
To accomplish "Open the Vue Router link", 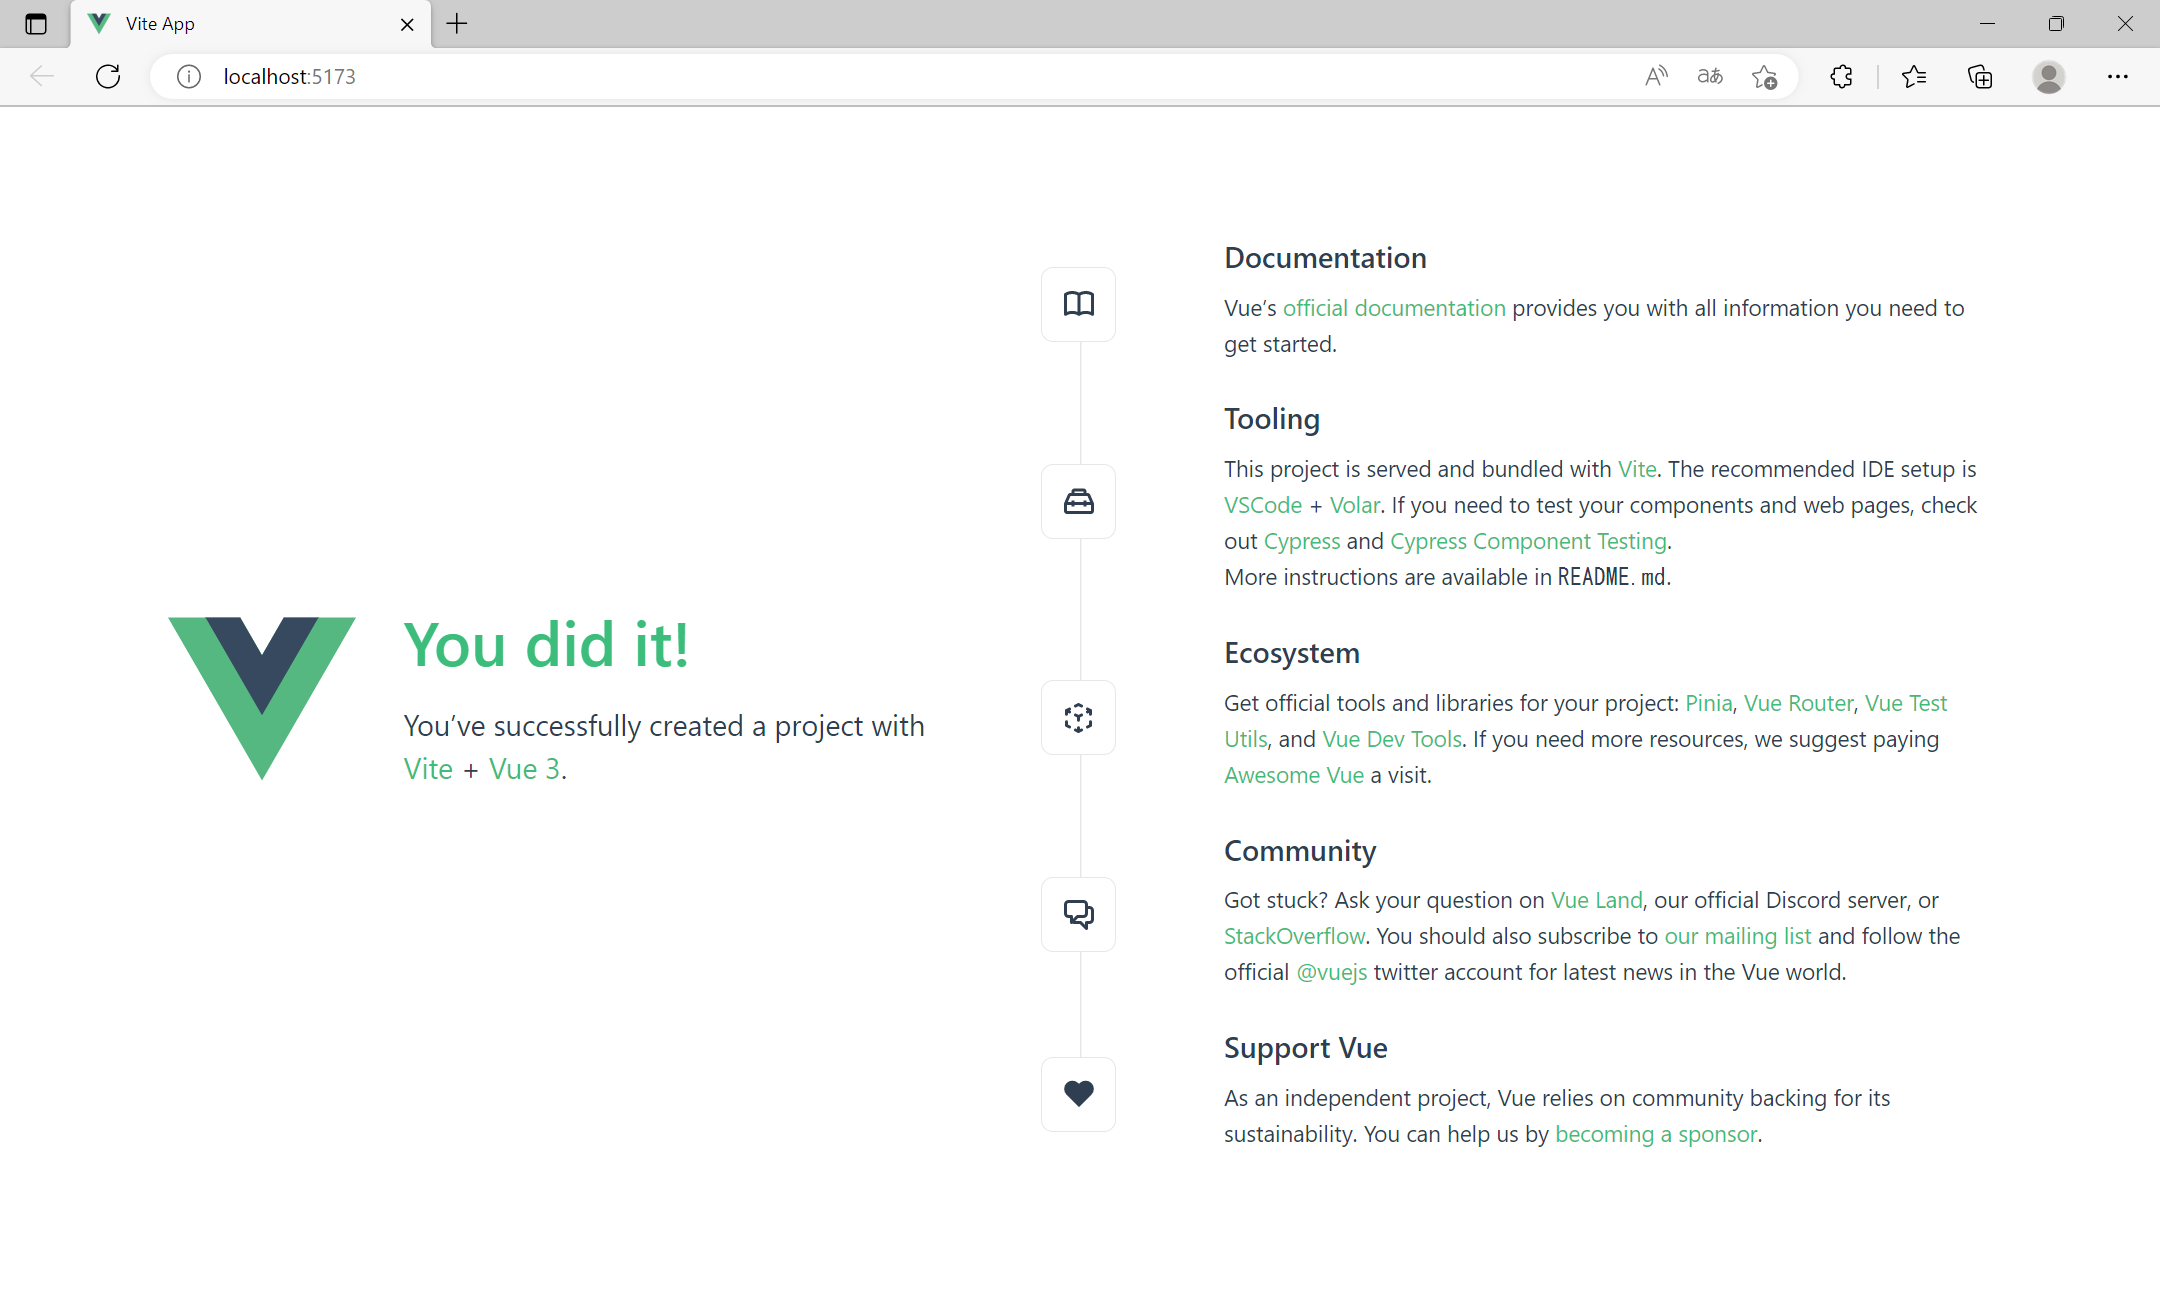I will click(x=1798, y=703).
